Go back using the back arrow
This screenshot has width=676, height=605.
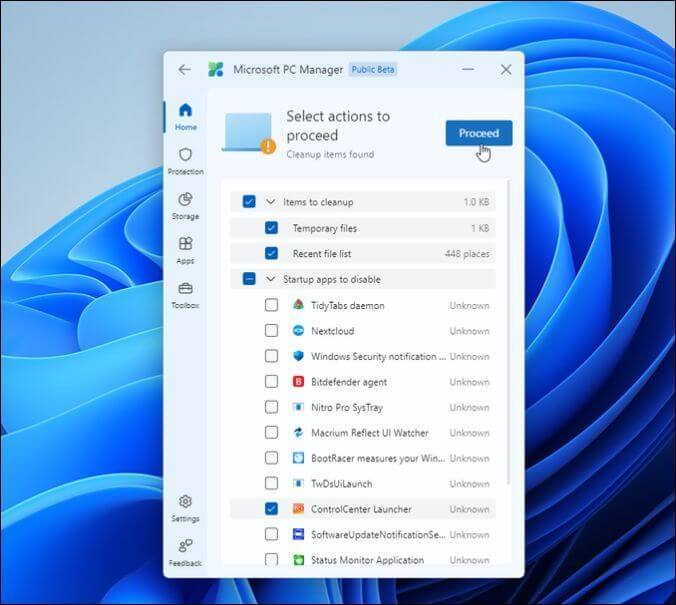(184, 69)
